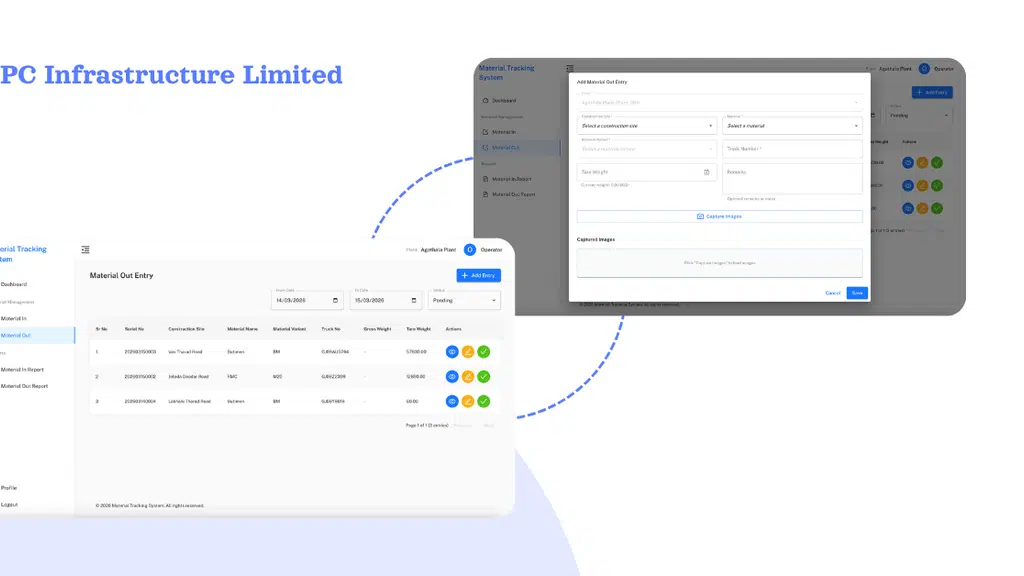Open Status dropdown showing Pending in list screen
Screen dimensions: 1024x576
pyautogui.click(x=464, y=300)
